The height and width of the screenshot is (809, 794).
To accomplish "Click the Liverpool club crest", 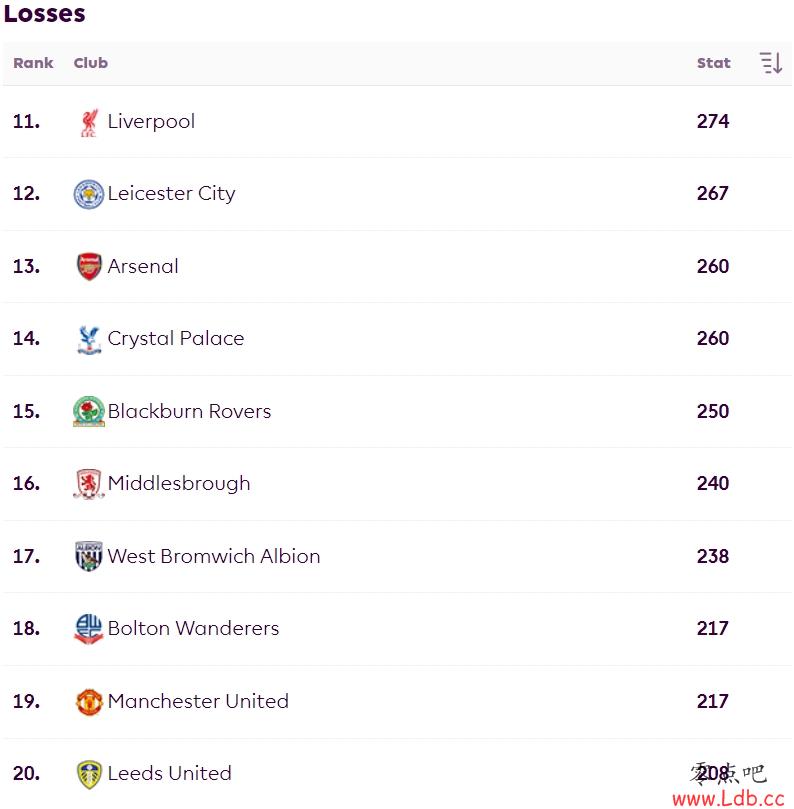I will [89, 122].
